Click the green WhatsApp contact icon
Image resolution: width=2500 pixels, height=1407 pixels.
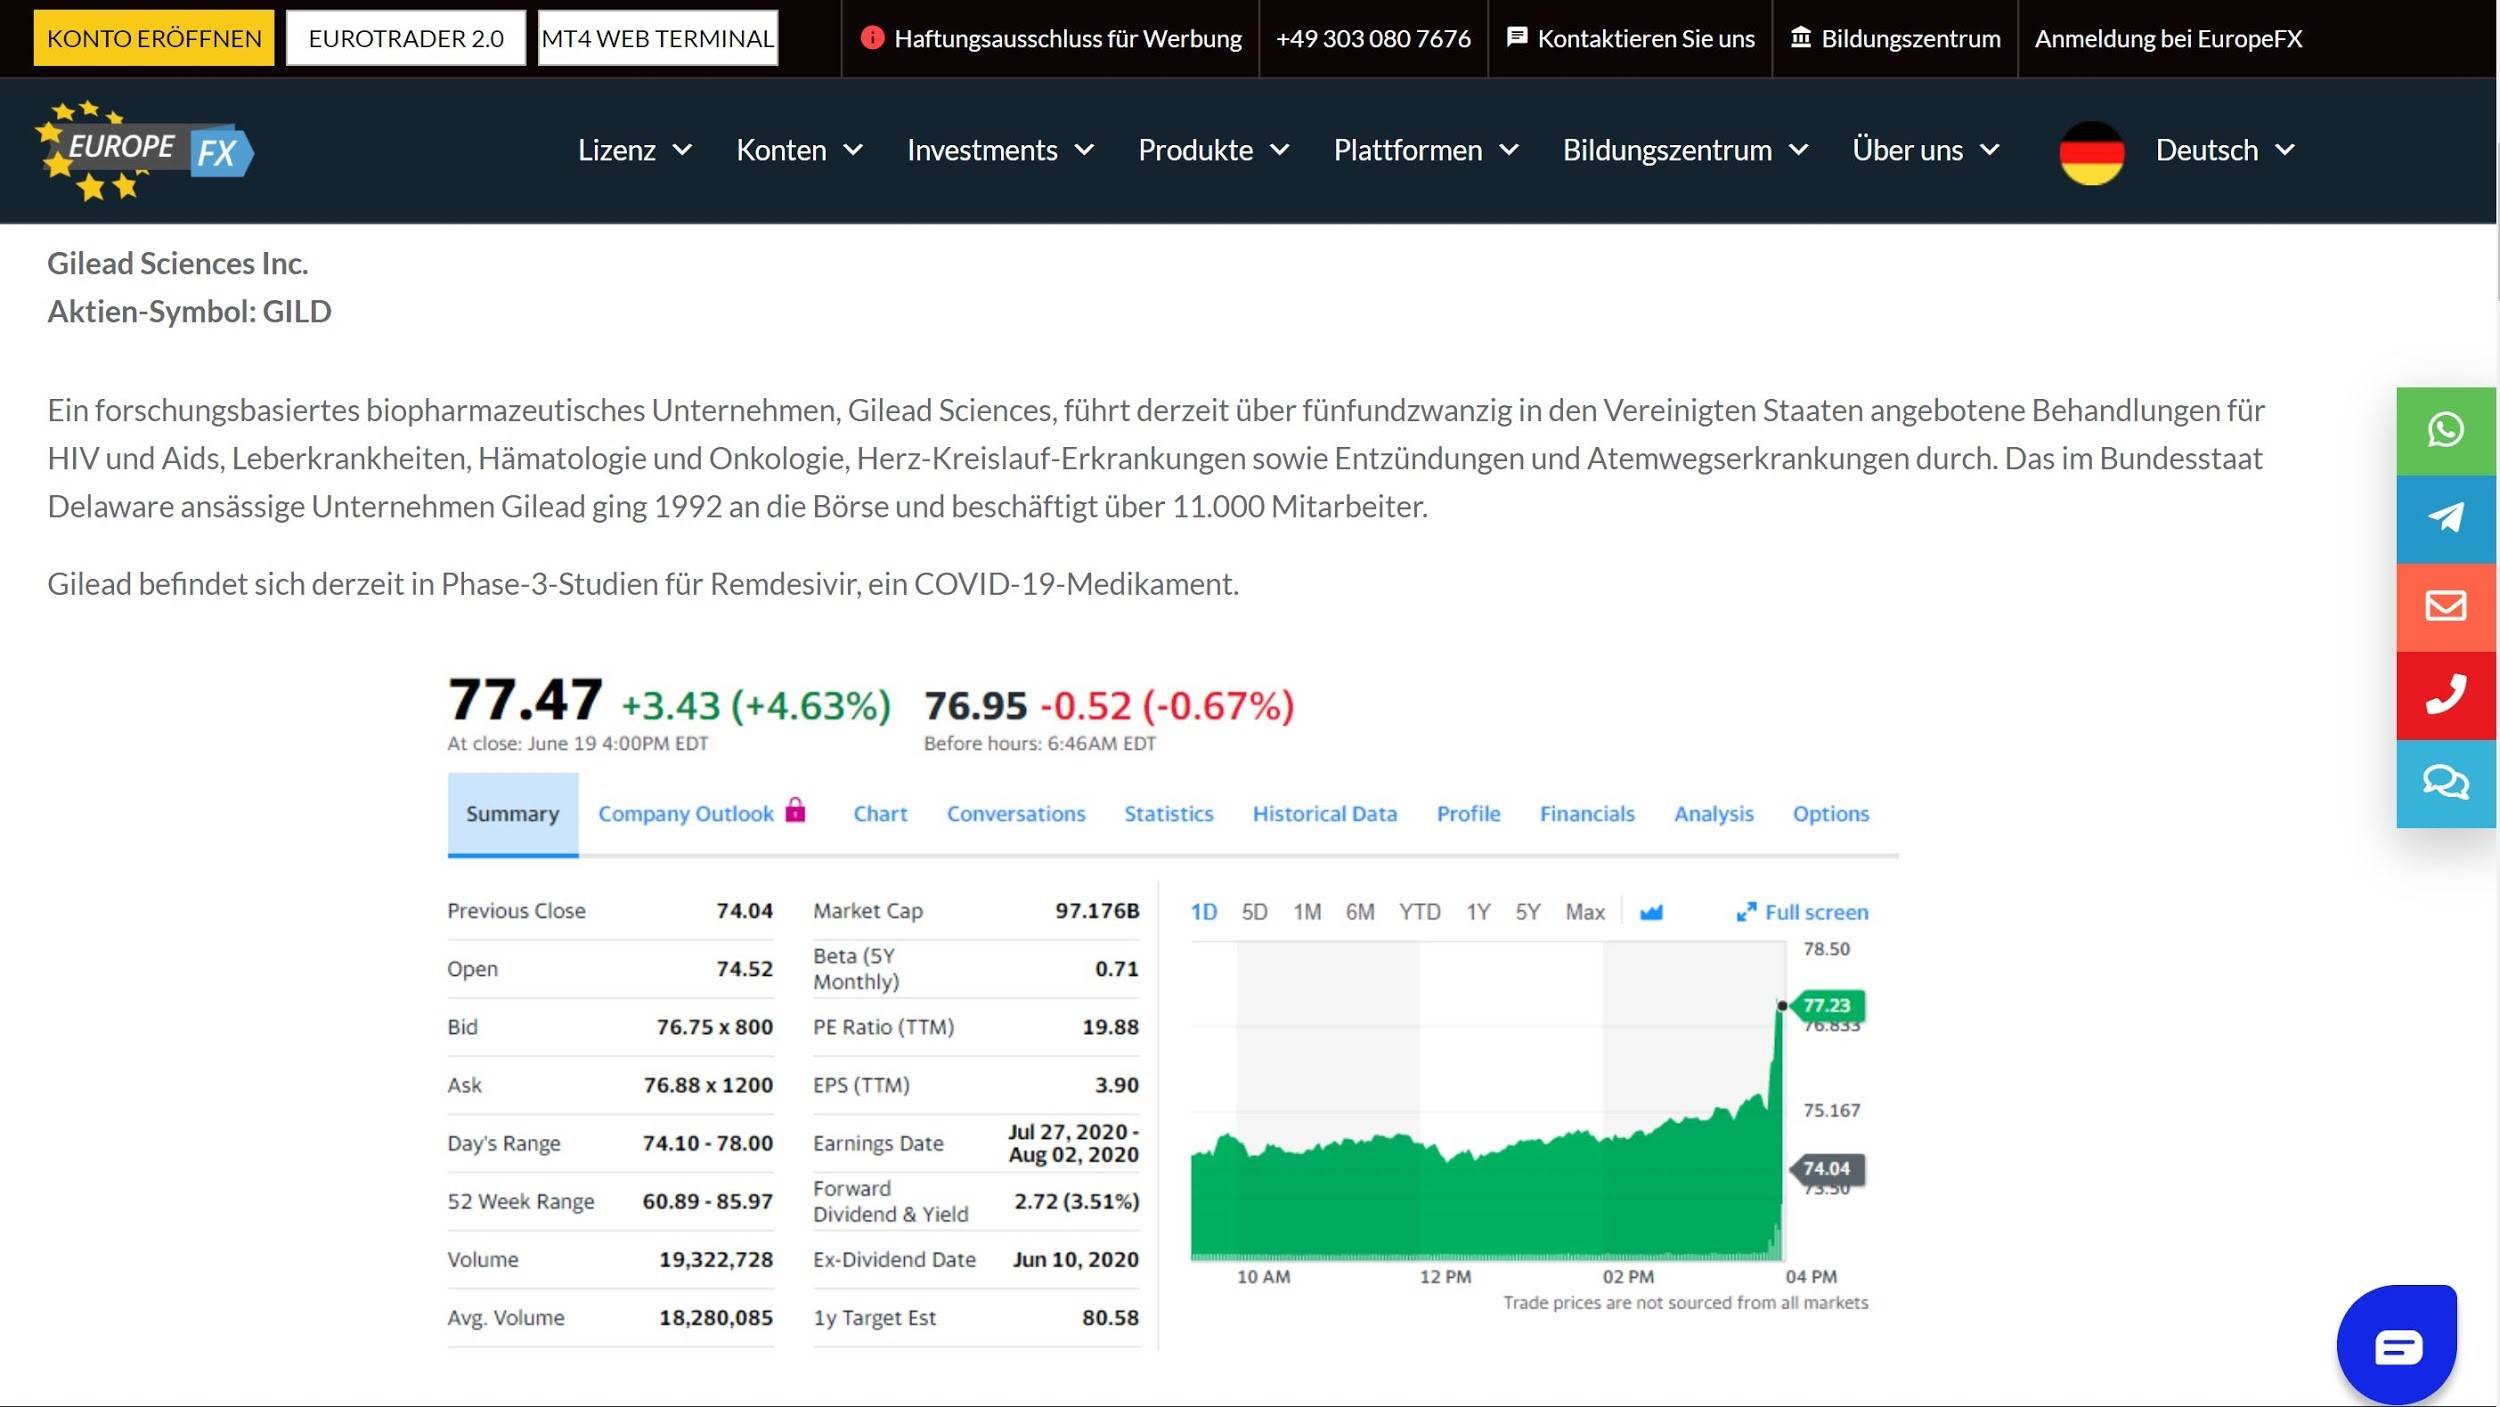click(2445, 430)
